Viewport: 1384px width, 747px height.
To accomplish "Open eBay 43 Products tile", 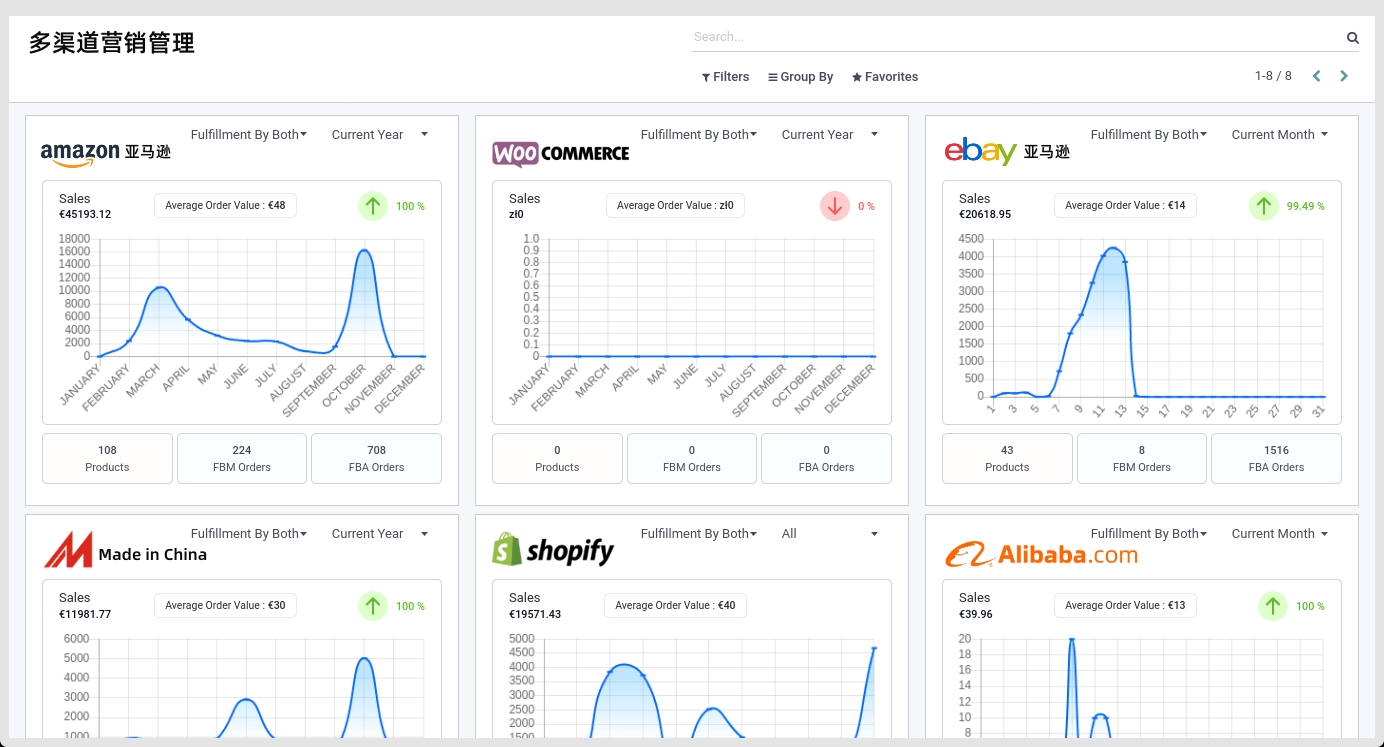I will pyautogui.click(x=1007, y=458).
